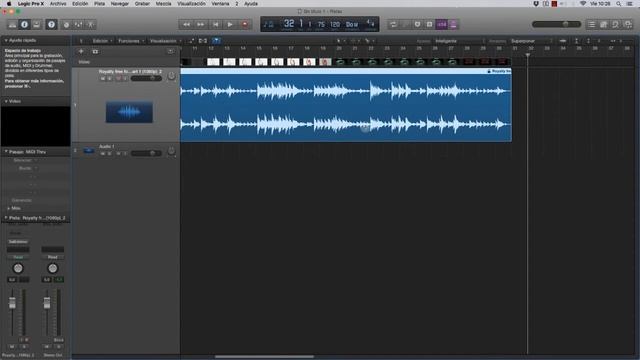Viewport: 640px width, 360px height.
Task: Click the Tuner icon
Action: pos(417,24)
